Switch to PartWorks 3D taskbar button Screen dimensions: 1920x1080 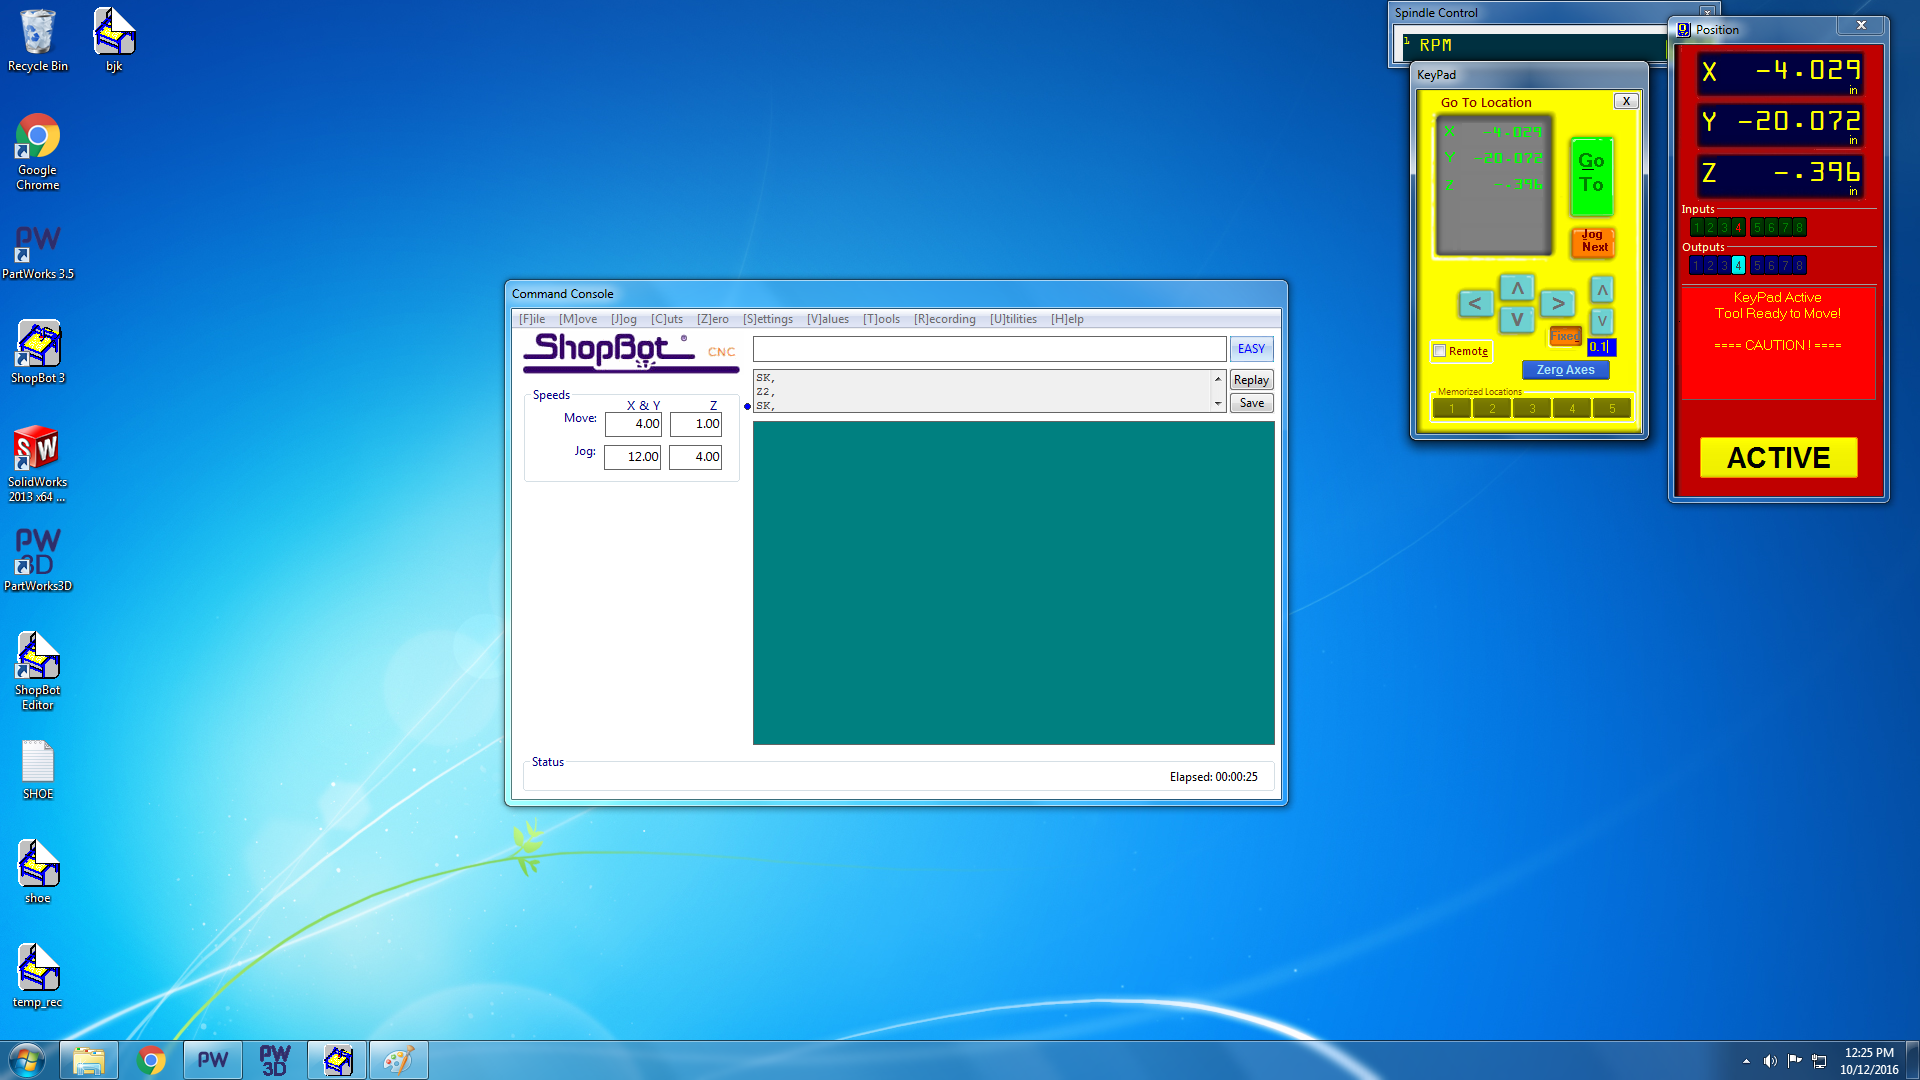point(275,1060)
